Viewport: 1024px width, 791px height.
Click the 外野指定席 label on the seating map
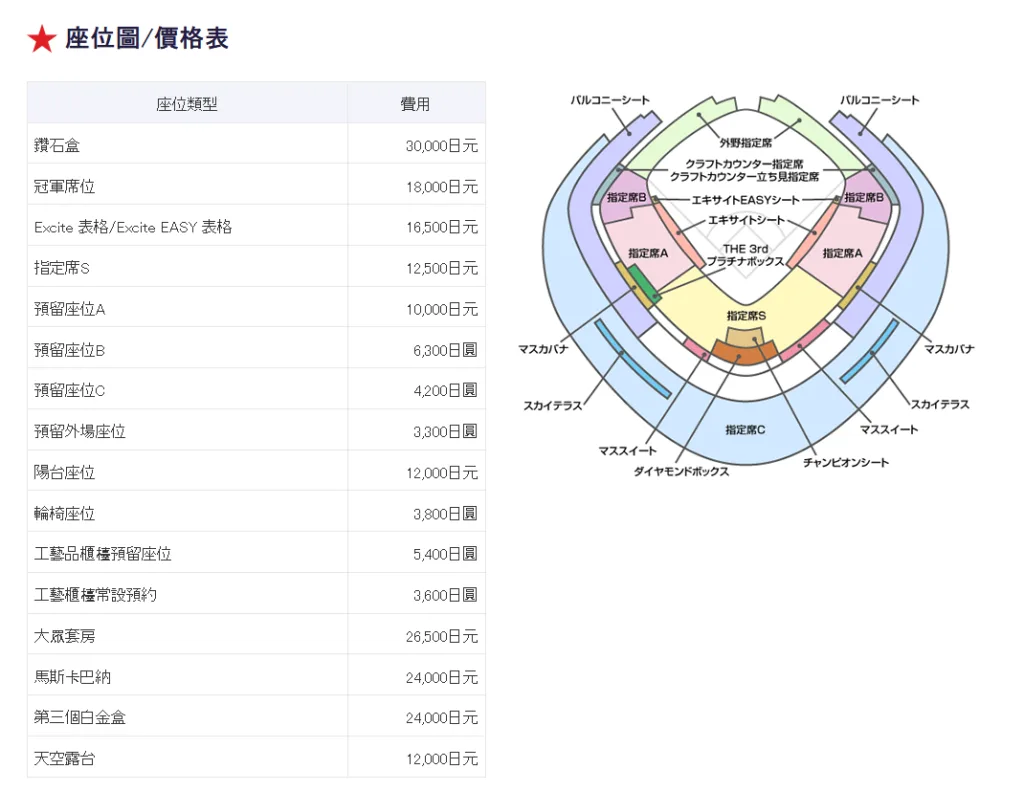745,143
